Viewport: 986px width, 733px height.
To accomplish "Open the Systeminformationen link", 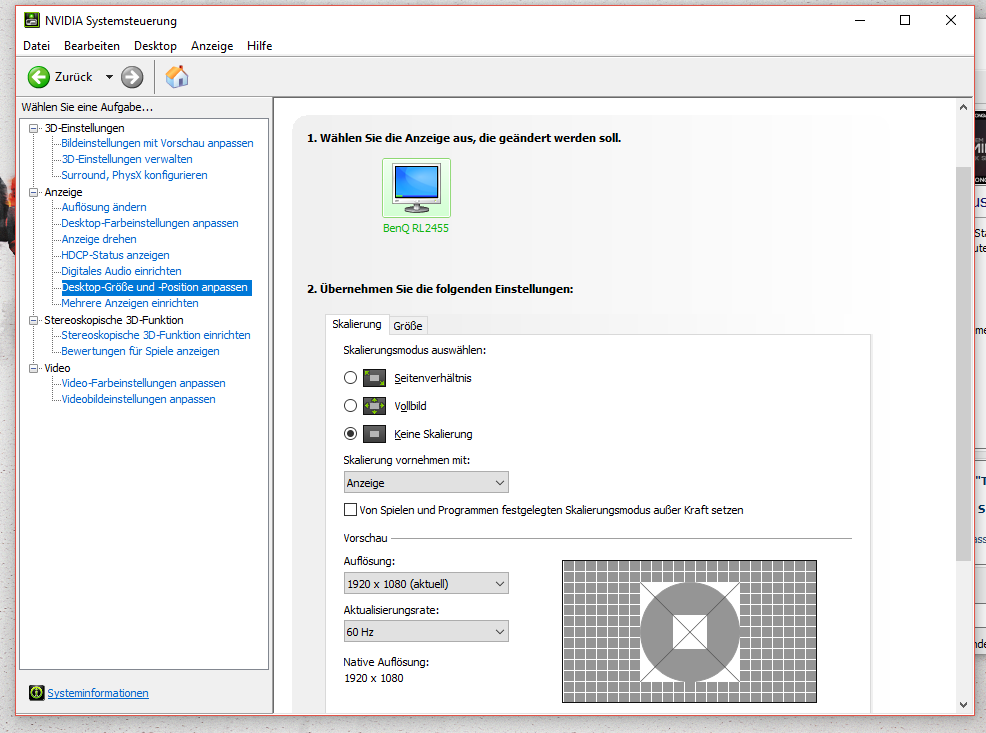I will coord(98,693).
